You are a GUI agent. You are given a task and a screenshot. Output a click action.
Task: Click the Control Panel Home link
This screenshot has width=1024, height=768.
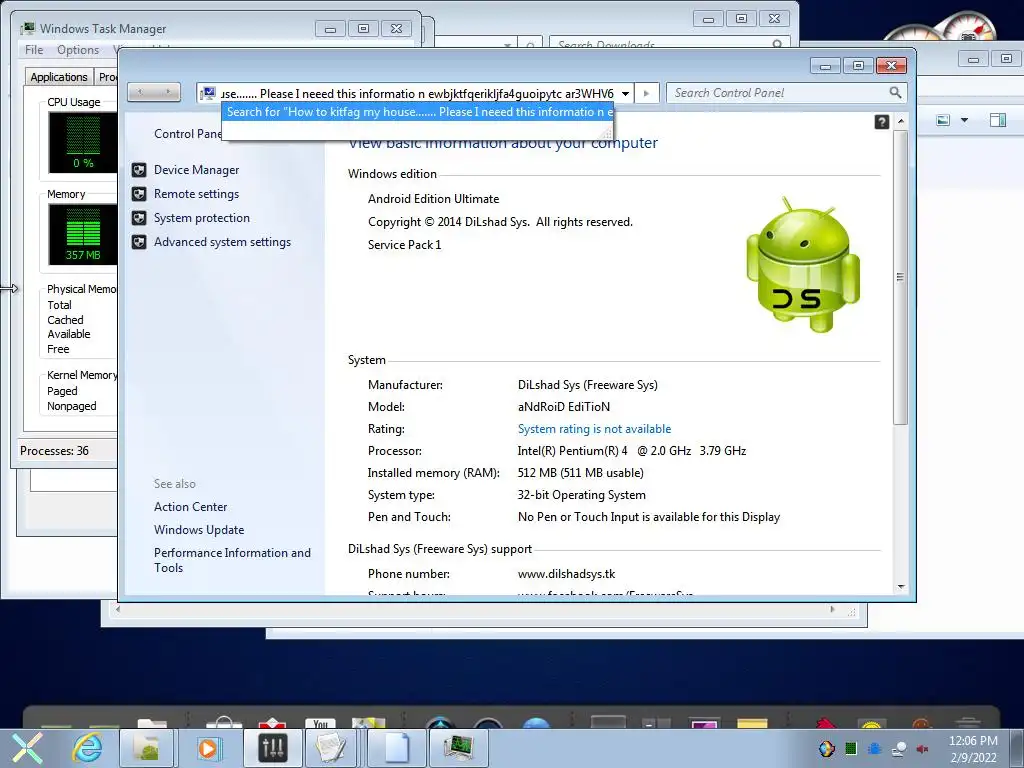pos(187,134)
